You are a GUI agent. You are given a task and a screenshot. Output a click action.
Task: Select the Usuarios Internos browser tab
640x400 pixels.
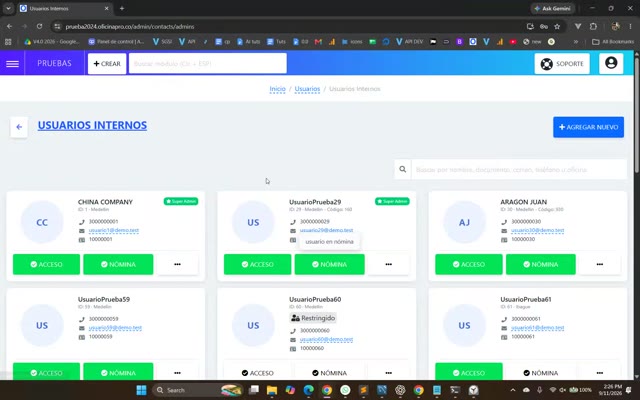click(65, 8)
